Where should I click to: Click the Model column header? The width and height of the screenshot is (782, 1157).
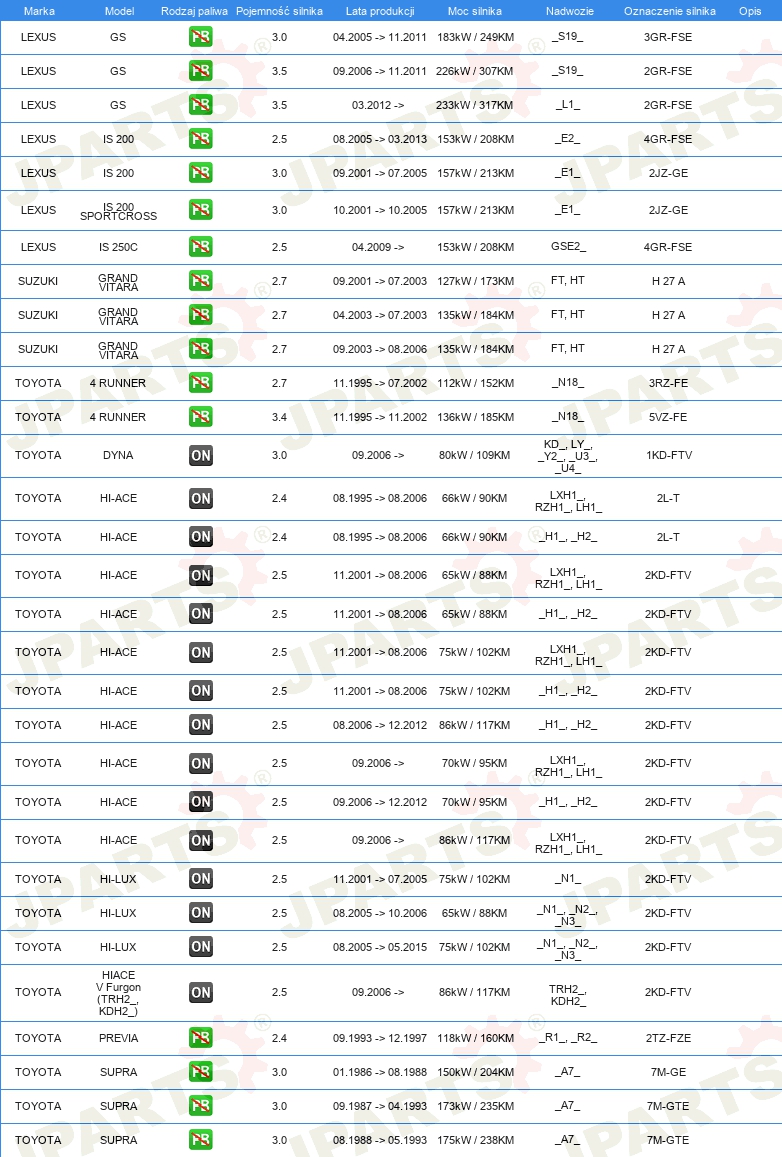120,11
